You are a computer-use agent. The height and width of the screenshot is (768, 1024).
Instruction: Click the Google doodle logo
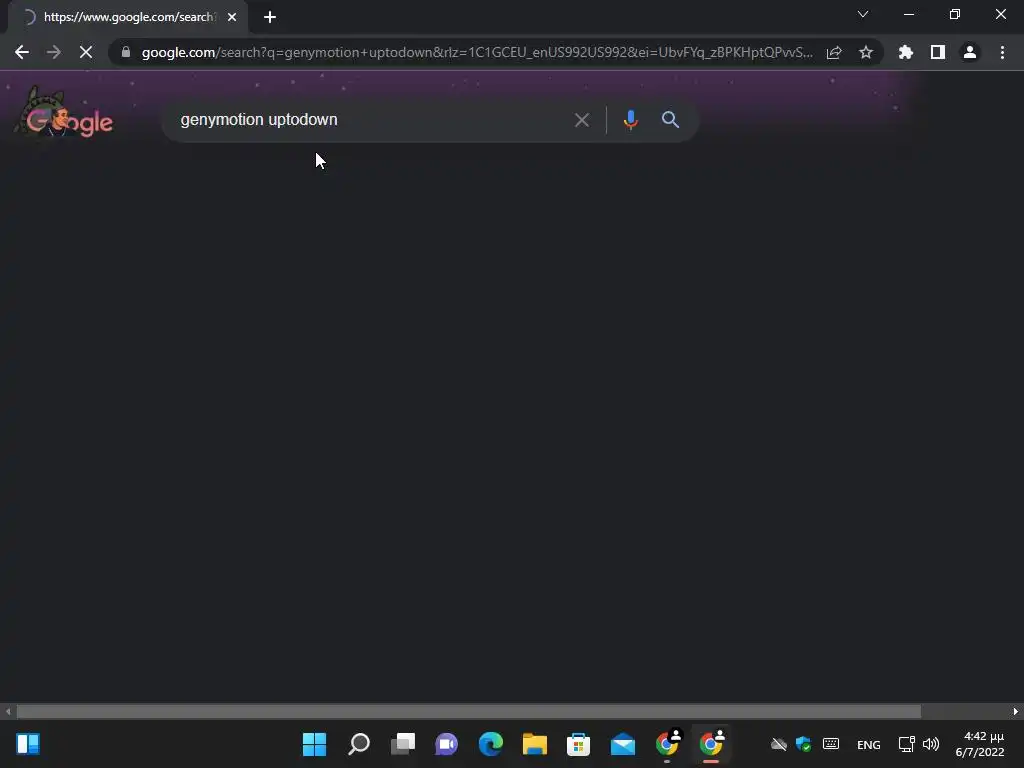(x=64, y=114)
